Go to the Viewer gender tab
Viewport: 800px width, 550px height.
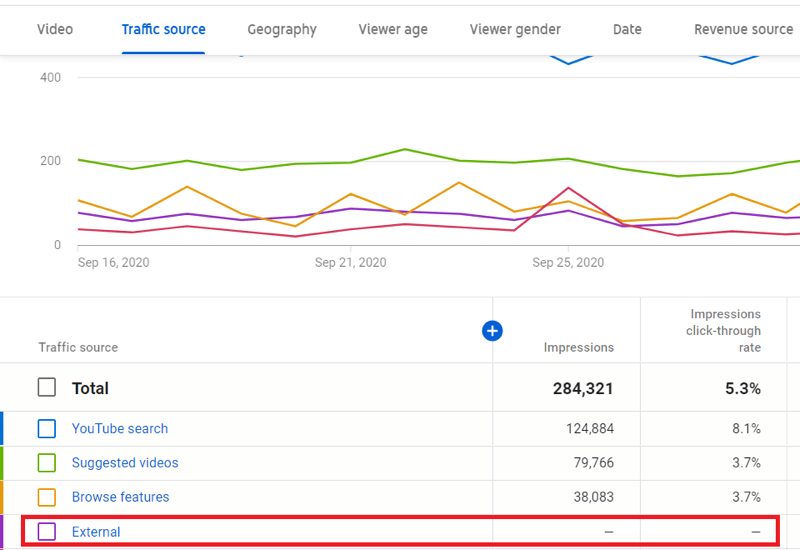pyautogui.click(x=515, y=29)
